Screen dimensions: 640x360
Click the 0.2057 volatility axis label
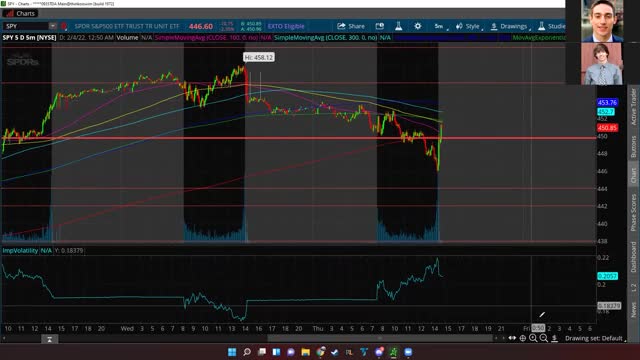pyautogui.click(x=607, y=276)
